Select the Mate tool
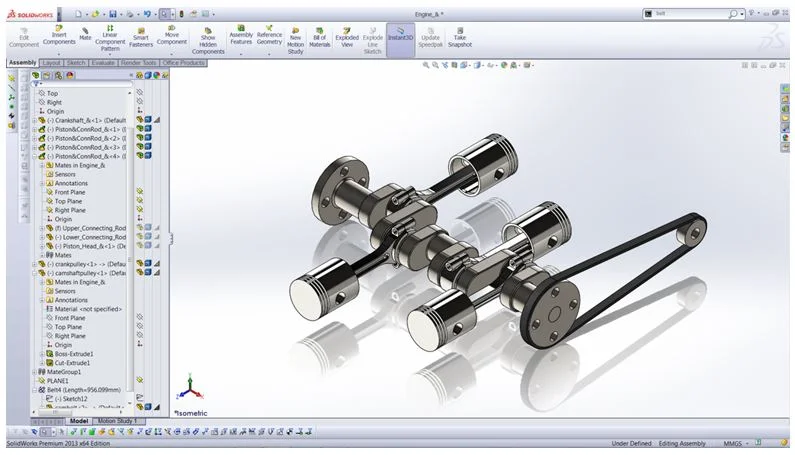 point(85,34)
